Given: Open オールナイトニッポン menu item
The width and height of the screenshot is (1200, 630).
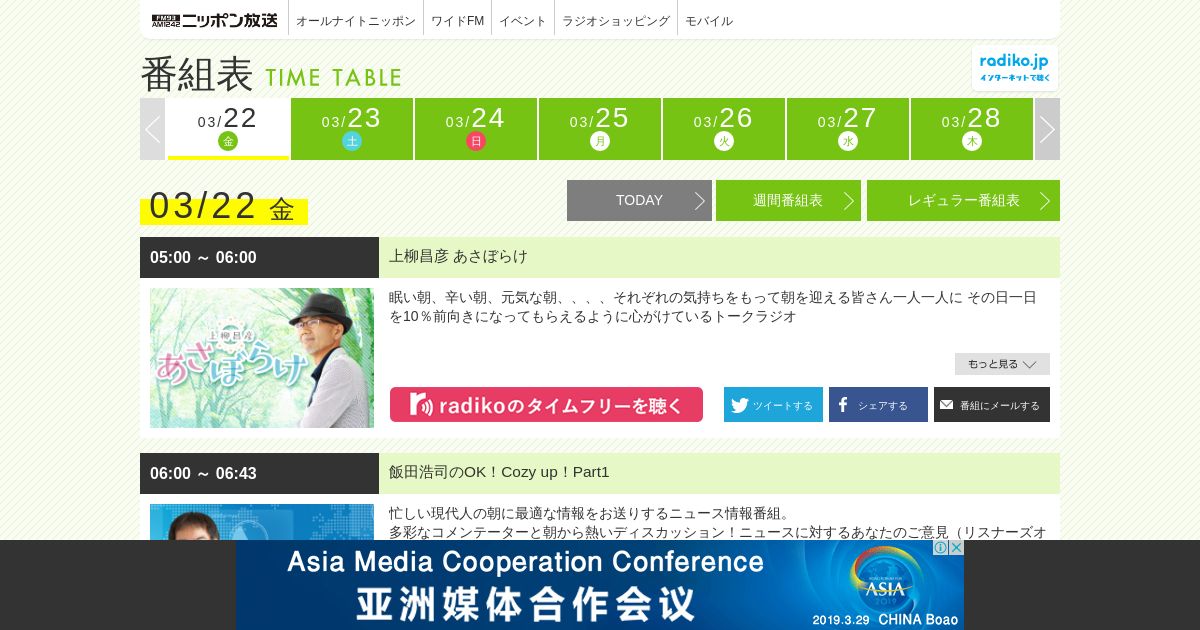Looking at the screenshot, I should pos(356,20).
